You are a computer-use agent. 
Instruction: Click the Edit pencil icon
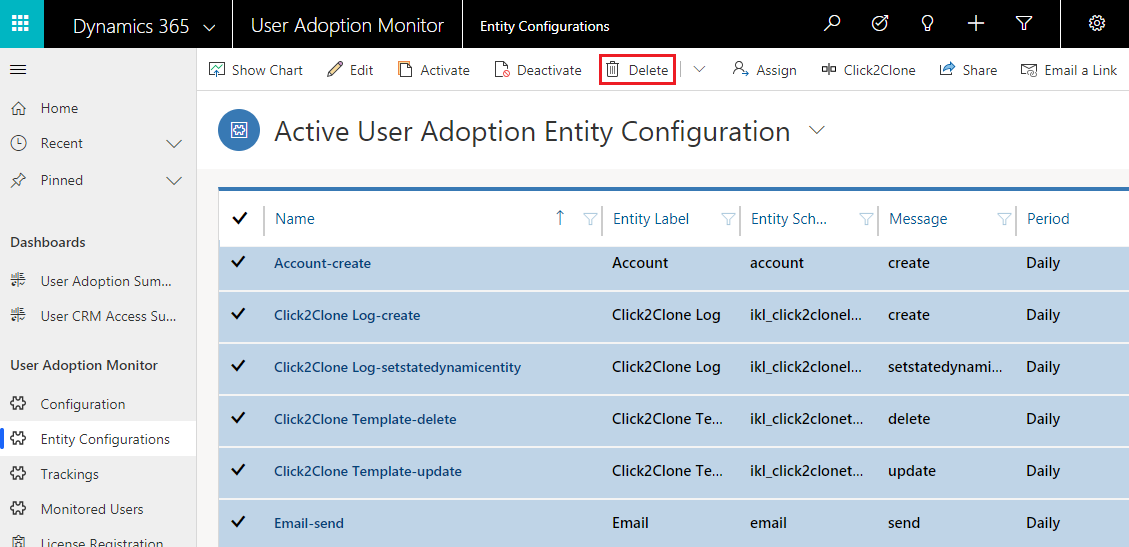[335, 70]
